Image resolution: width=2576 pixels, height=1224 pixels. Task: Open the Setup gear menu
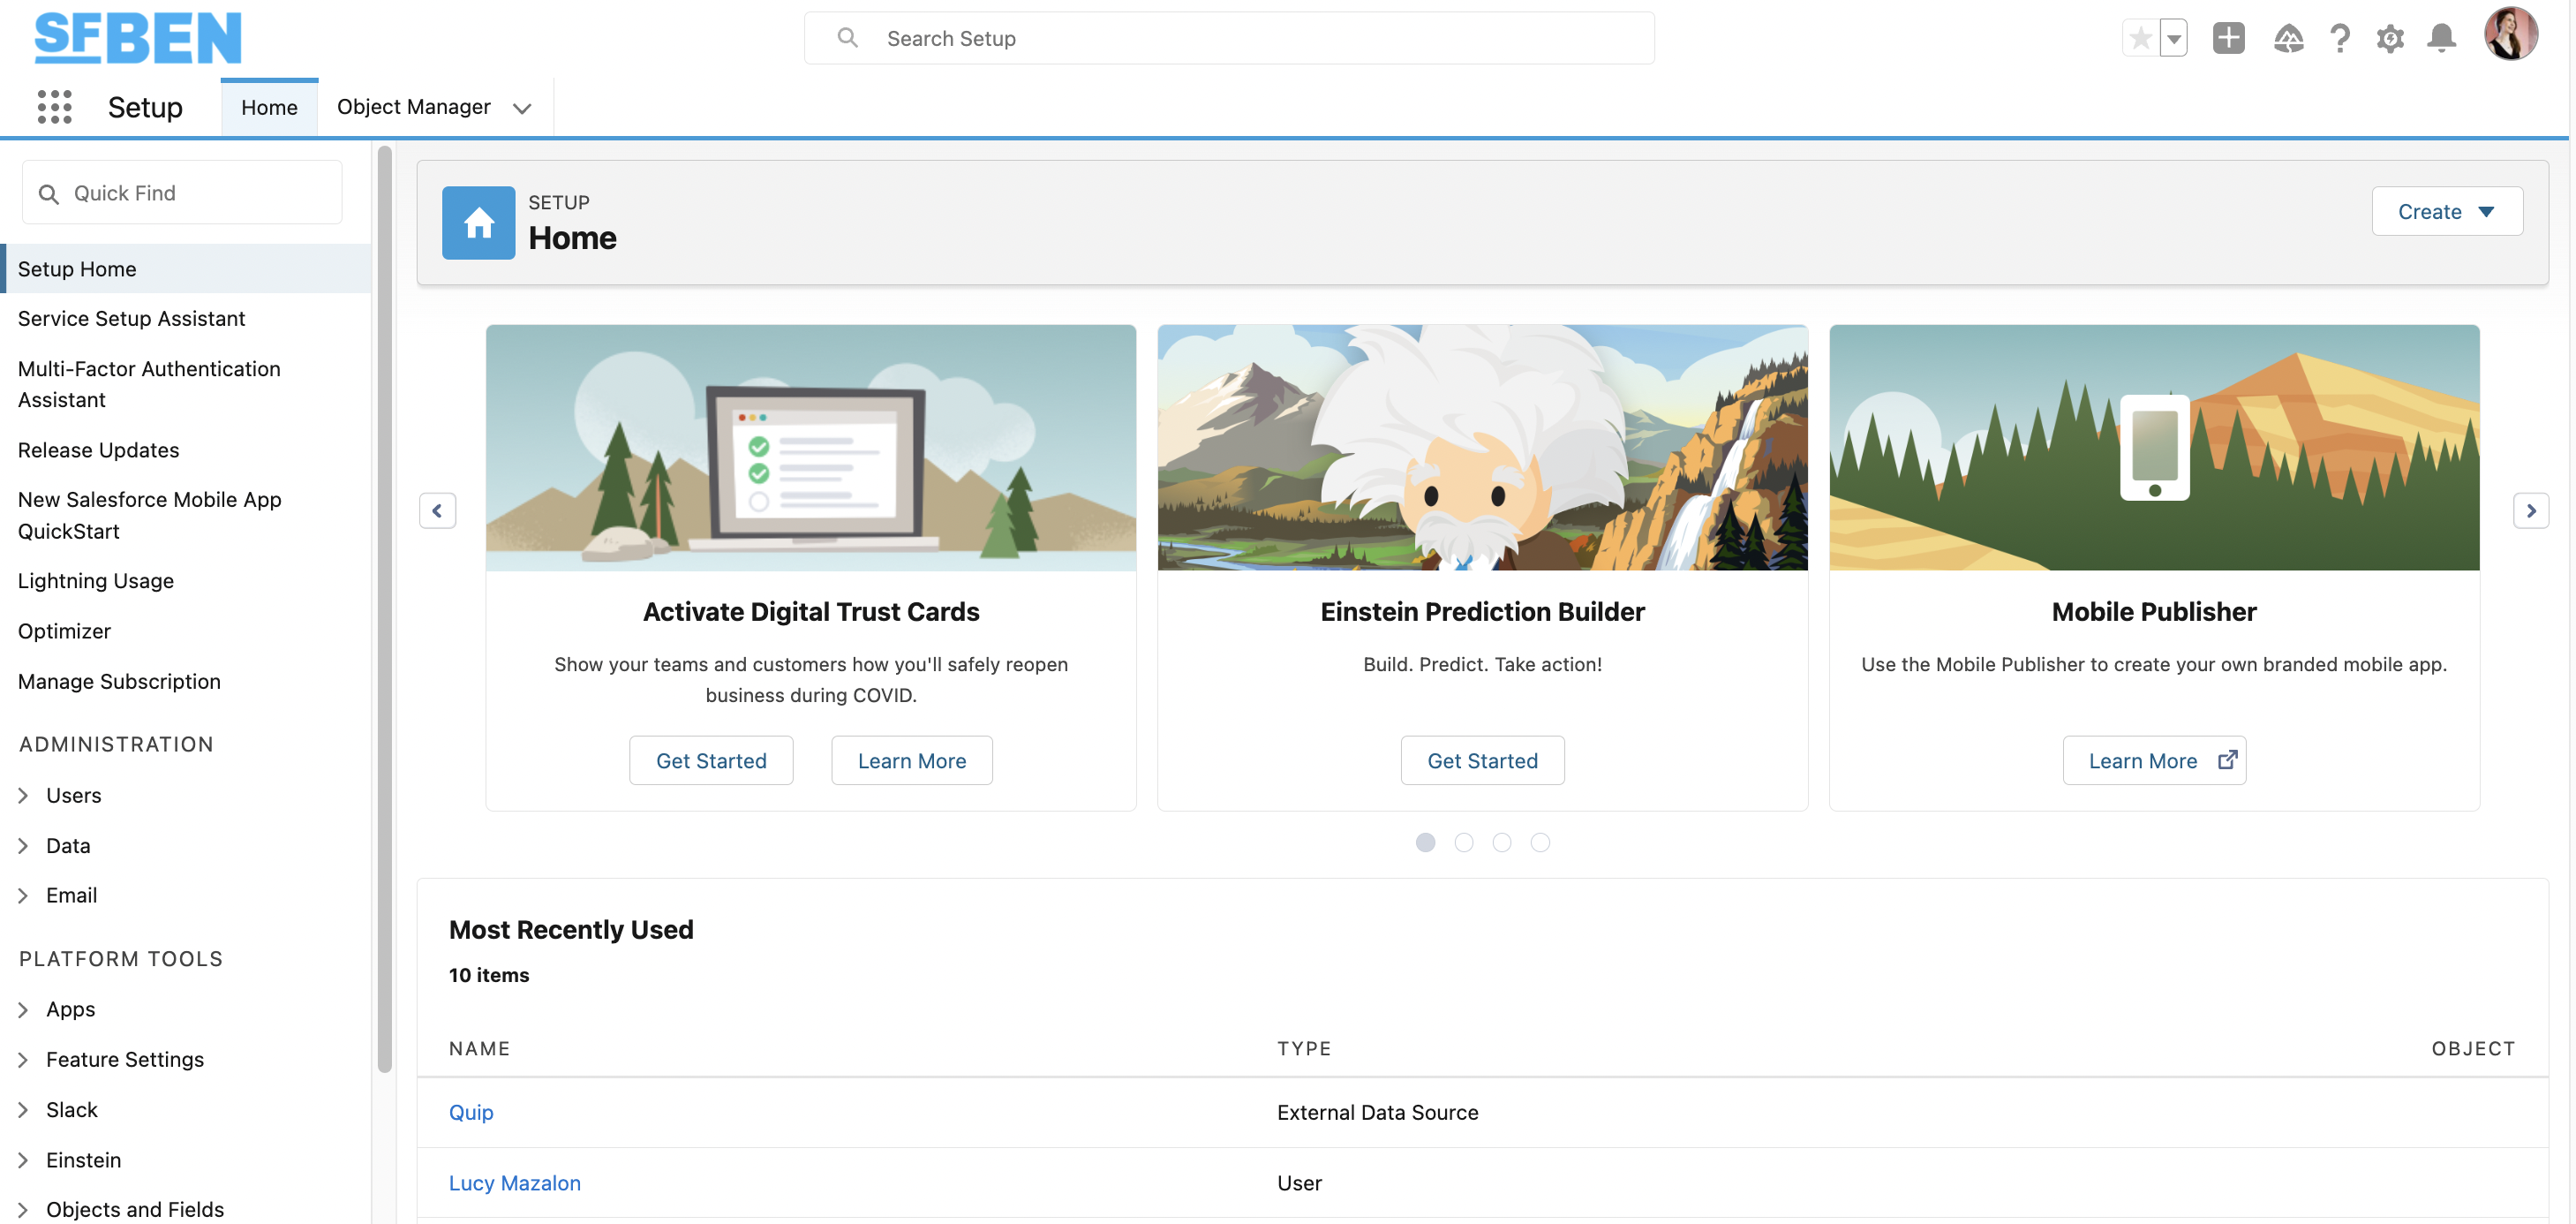pyautogui.click(x=2390, y=38)
